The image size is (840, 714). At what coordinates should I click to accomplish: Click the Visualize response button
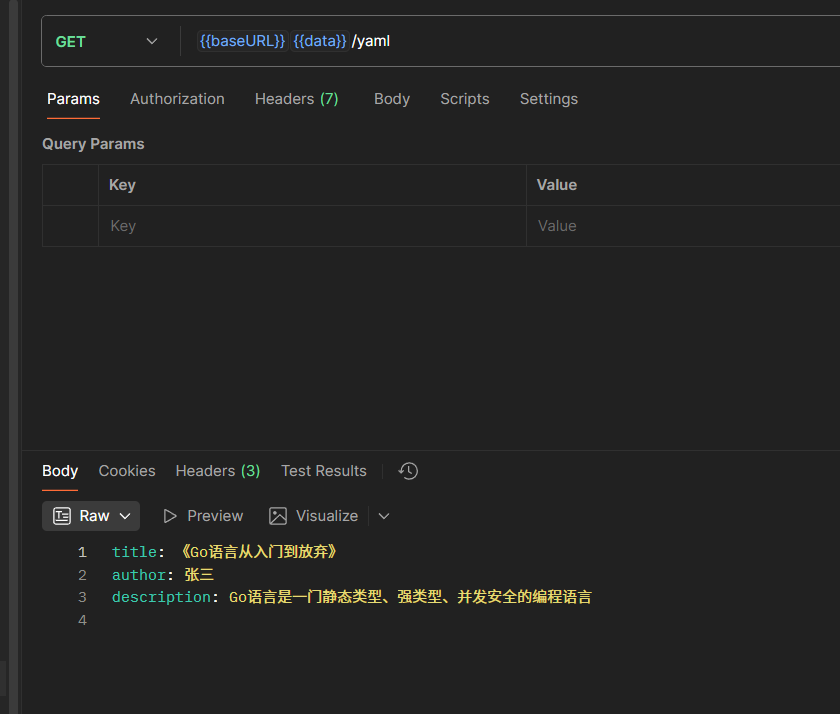(313, 516)
